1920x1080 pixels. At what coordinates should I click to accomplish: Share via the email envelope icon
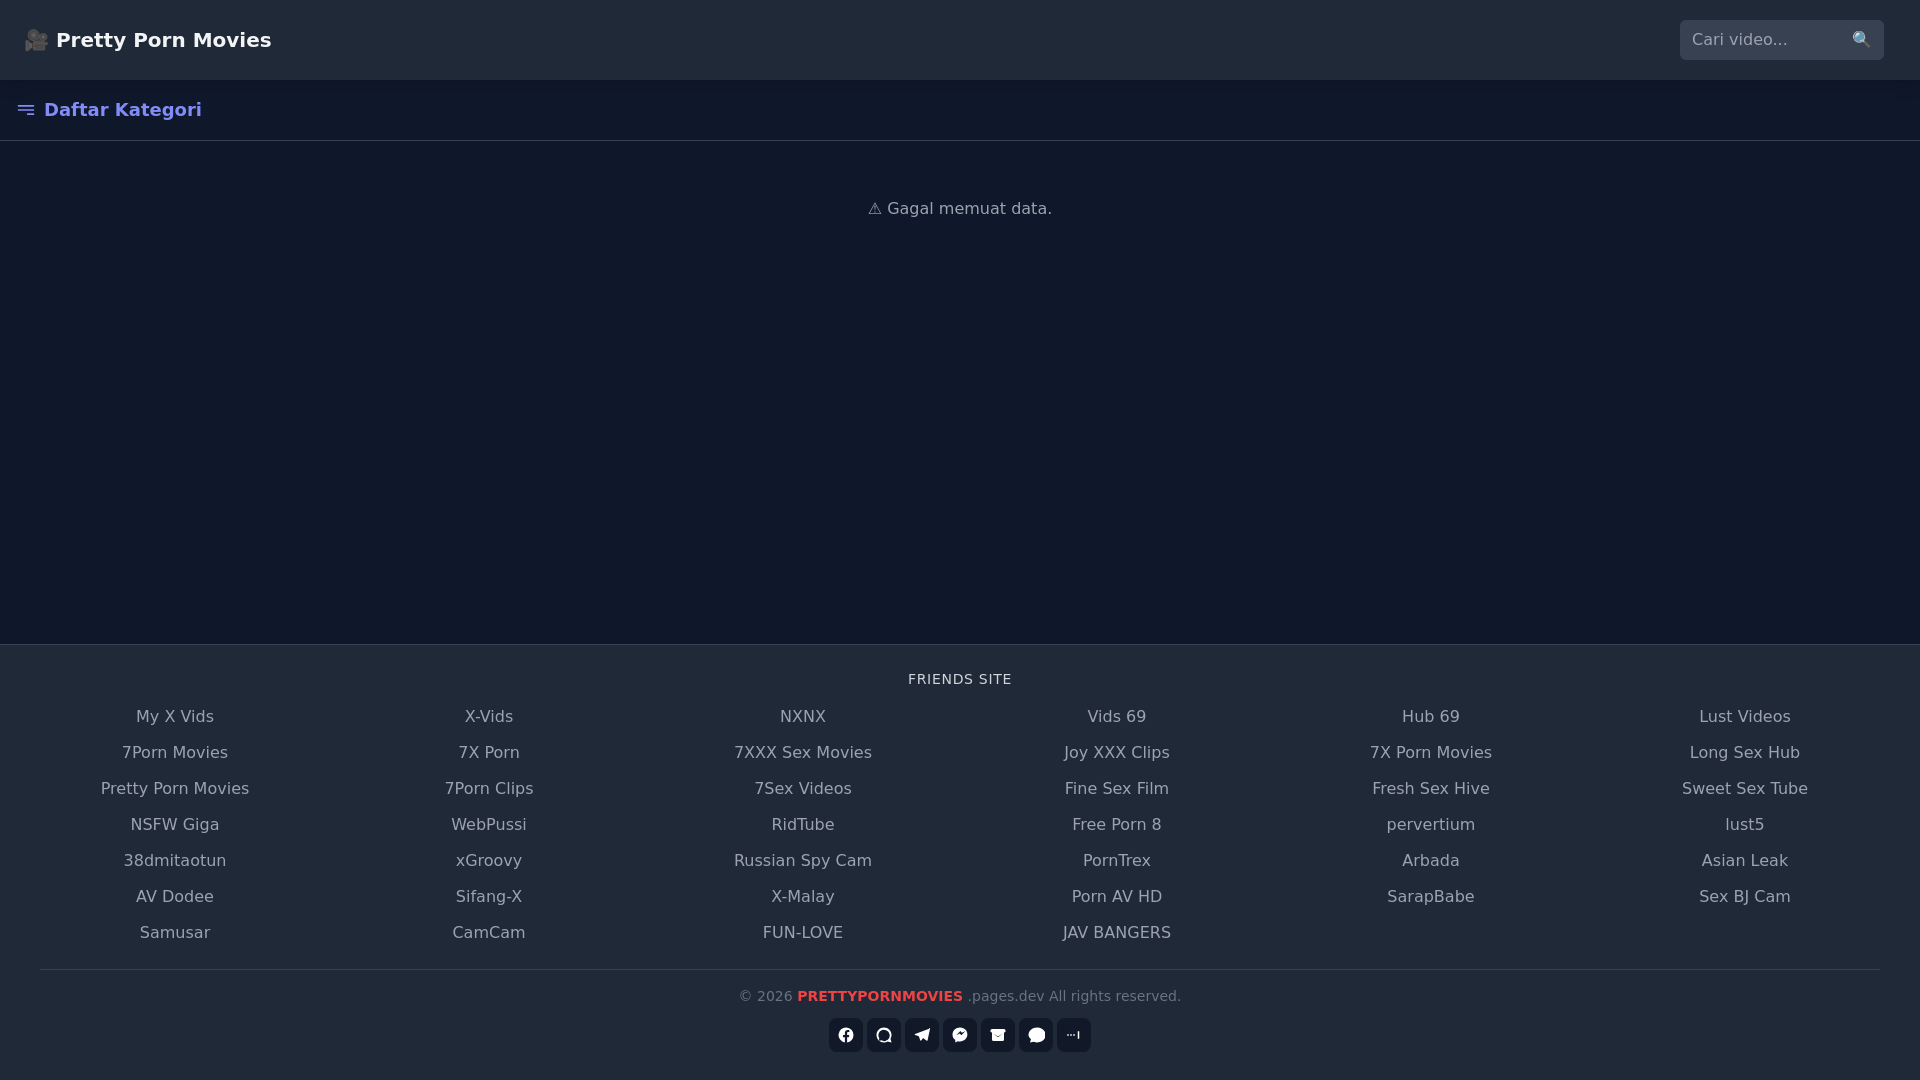pos(998,1035)
